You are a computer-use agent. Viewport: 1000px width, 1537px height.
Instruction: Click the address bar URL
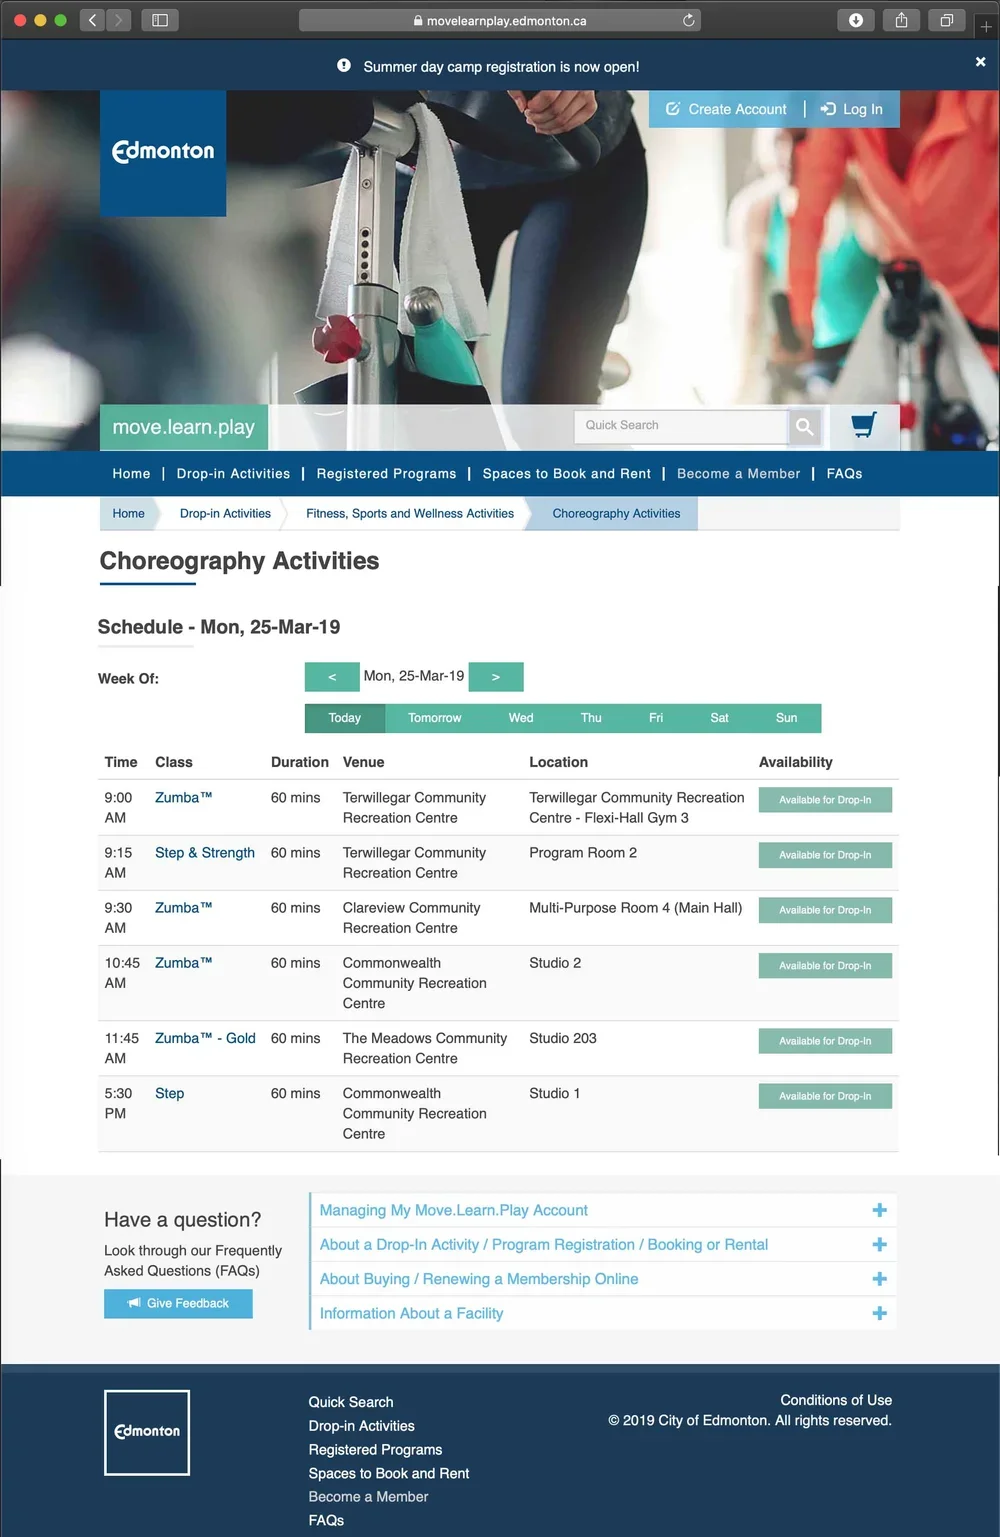pos(500,20)
